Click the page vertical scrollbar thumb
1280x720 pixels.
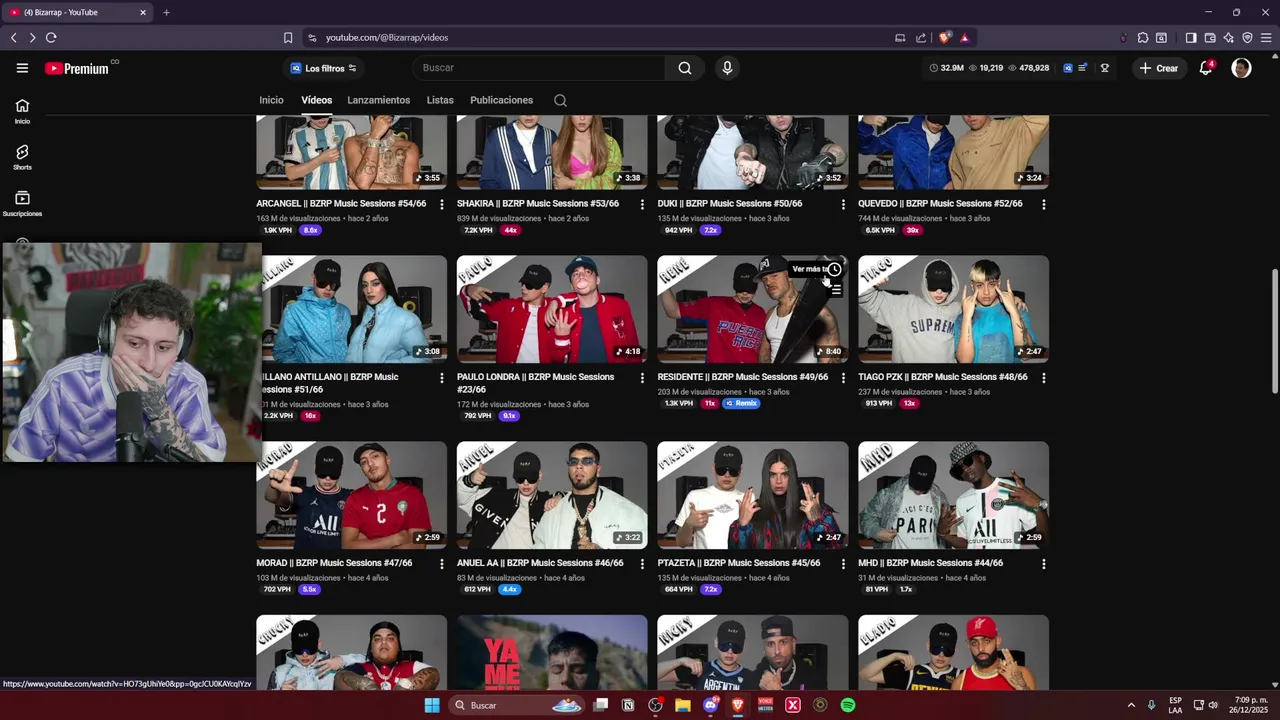[1274, 331]
